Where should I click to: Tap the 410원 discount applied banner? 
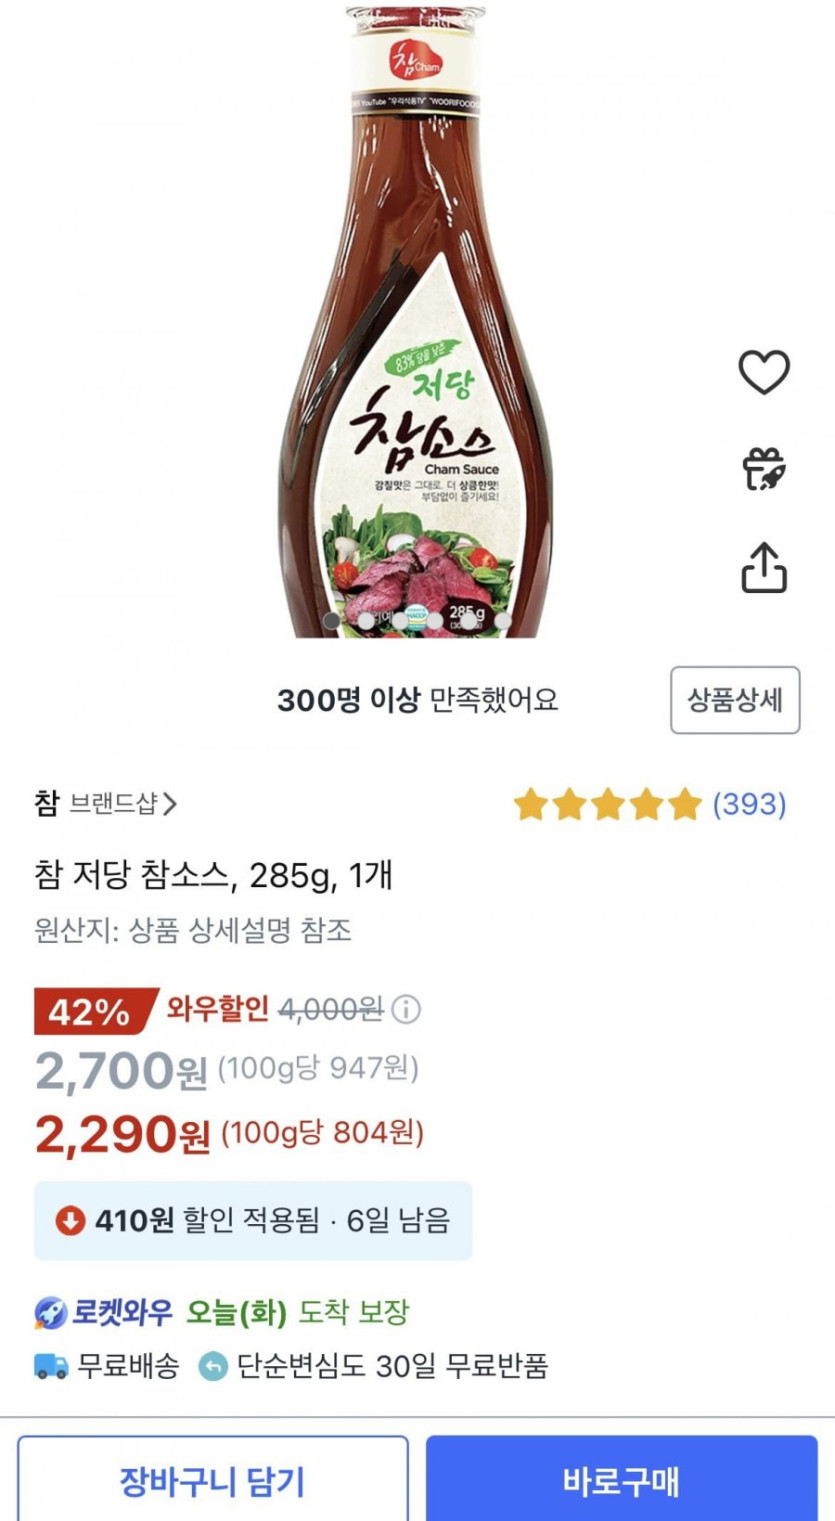pyautogui.click(x=253, y=1220)
